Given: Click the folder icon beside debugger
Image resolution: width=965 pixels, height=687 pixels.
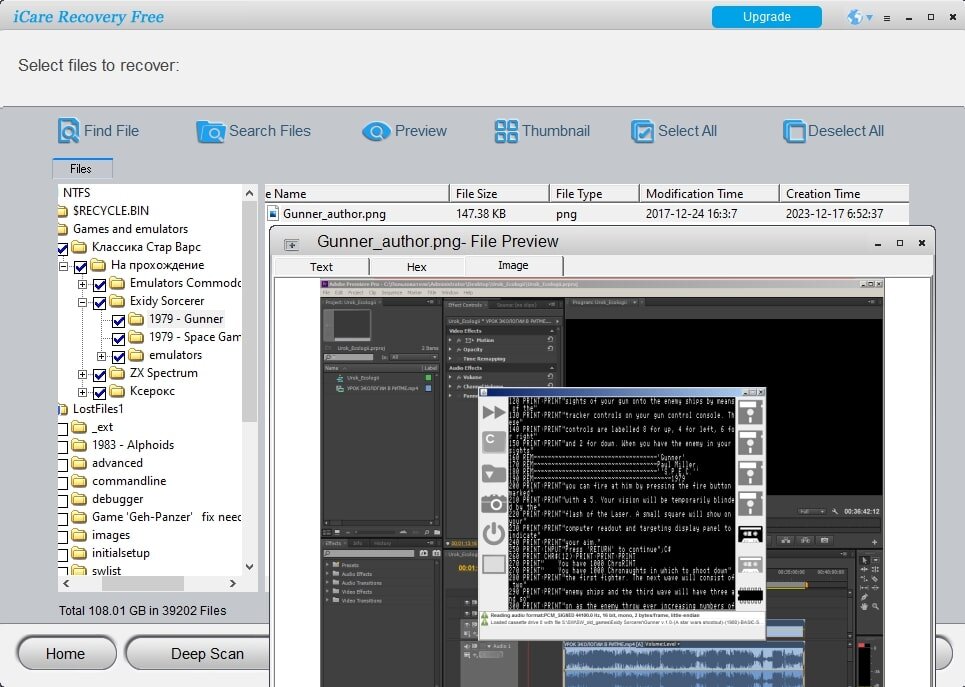Looking at the screenshot, I should pos(79,499).
